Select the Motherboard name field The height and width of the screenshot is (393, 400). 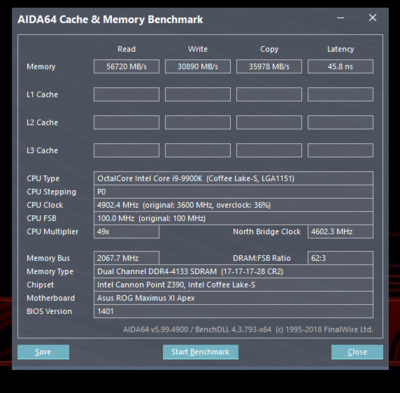(x=233, y=298)
